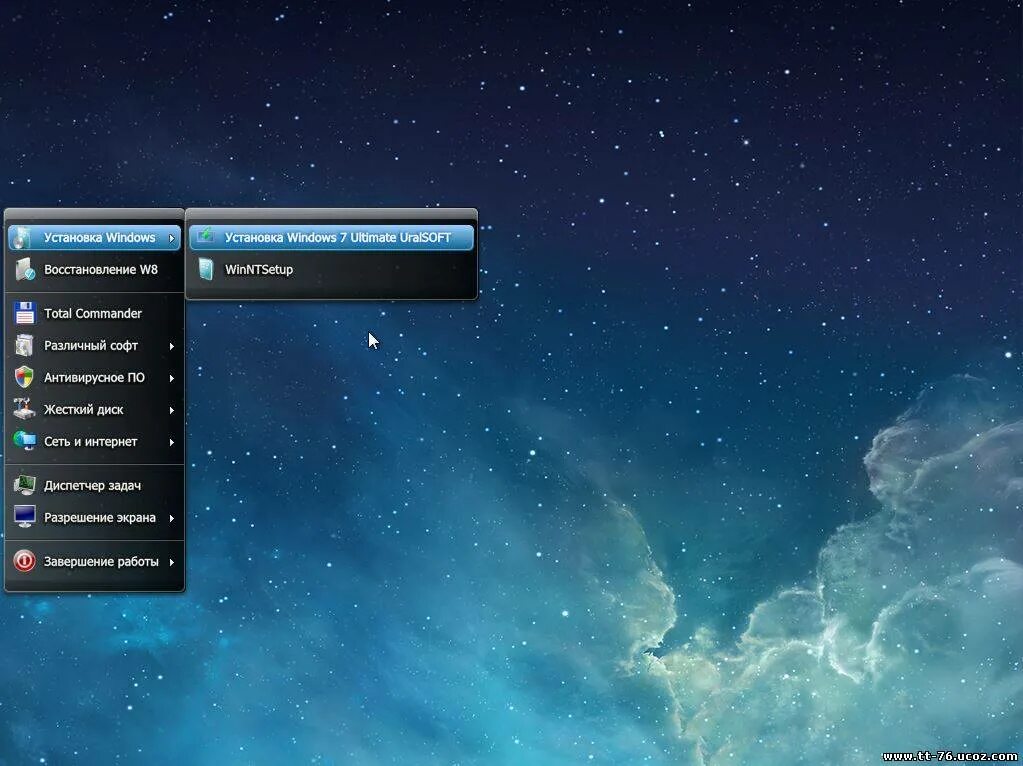Screen dimensions: 1023x766
Task: Click the WinNTSetup icon
Action: point(206,269)
